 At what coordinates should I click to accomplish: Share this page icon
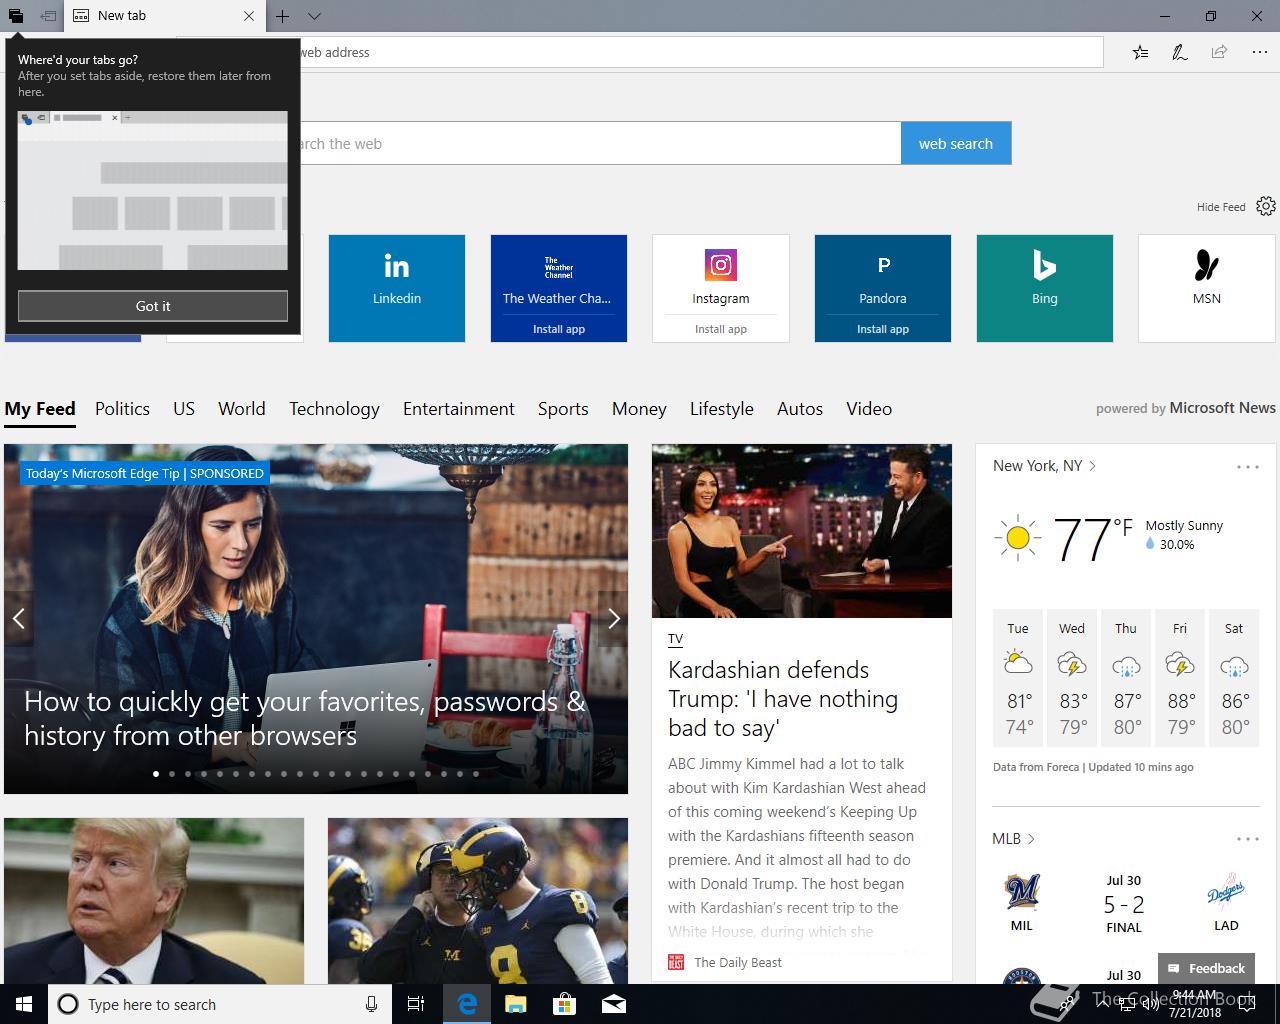[x=1219, y=52]
